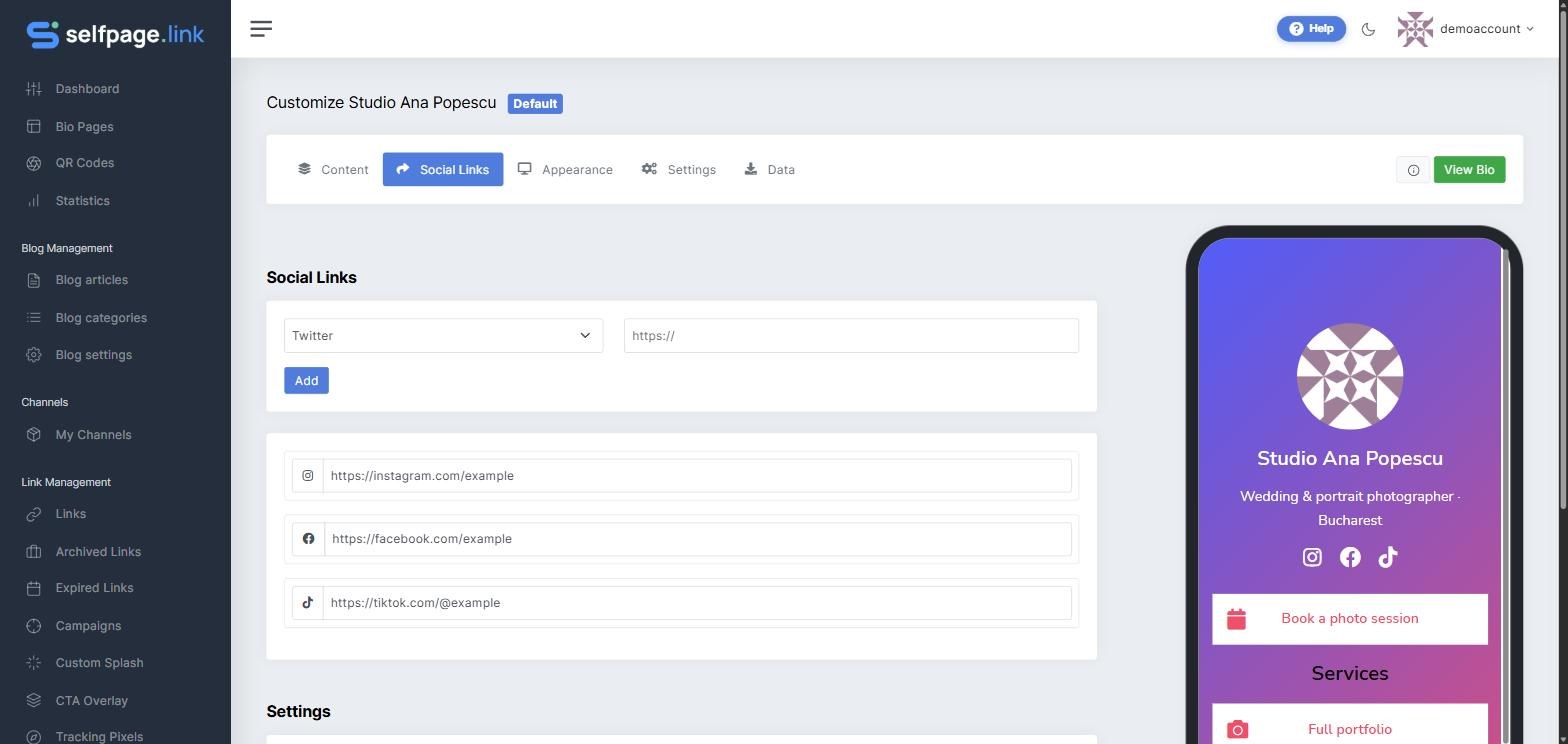Open Bio Pages in the sidebar
Image resolution: width=1568 pixels, height=744 pixels.
tap(84, 127)
